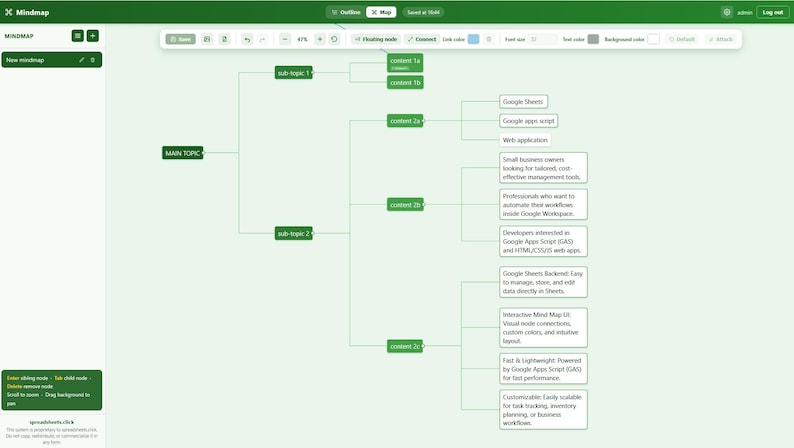
Task: Rename New mindmap with the pencil icon
Action: click(82, 60)
